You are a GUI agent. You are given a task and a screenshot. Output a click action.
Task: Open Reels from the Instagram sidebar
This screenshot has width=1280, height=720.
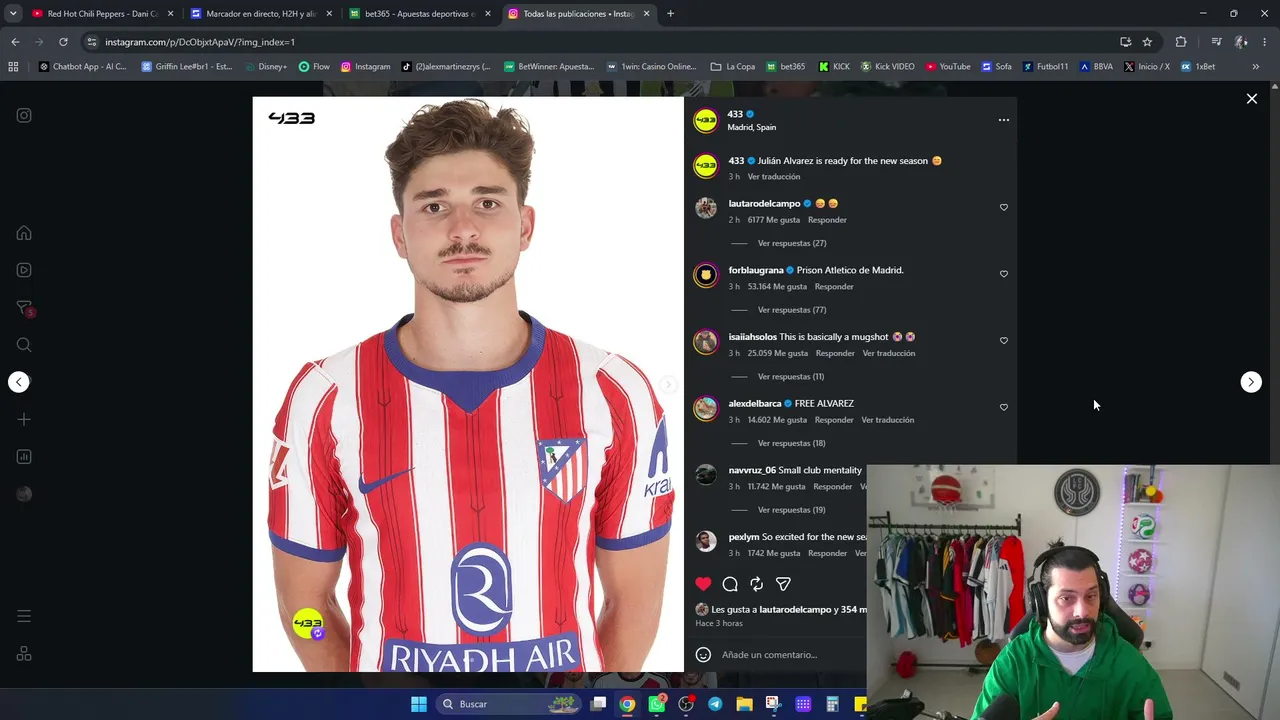tap(24, 270)
